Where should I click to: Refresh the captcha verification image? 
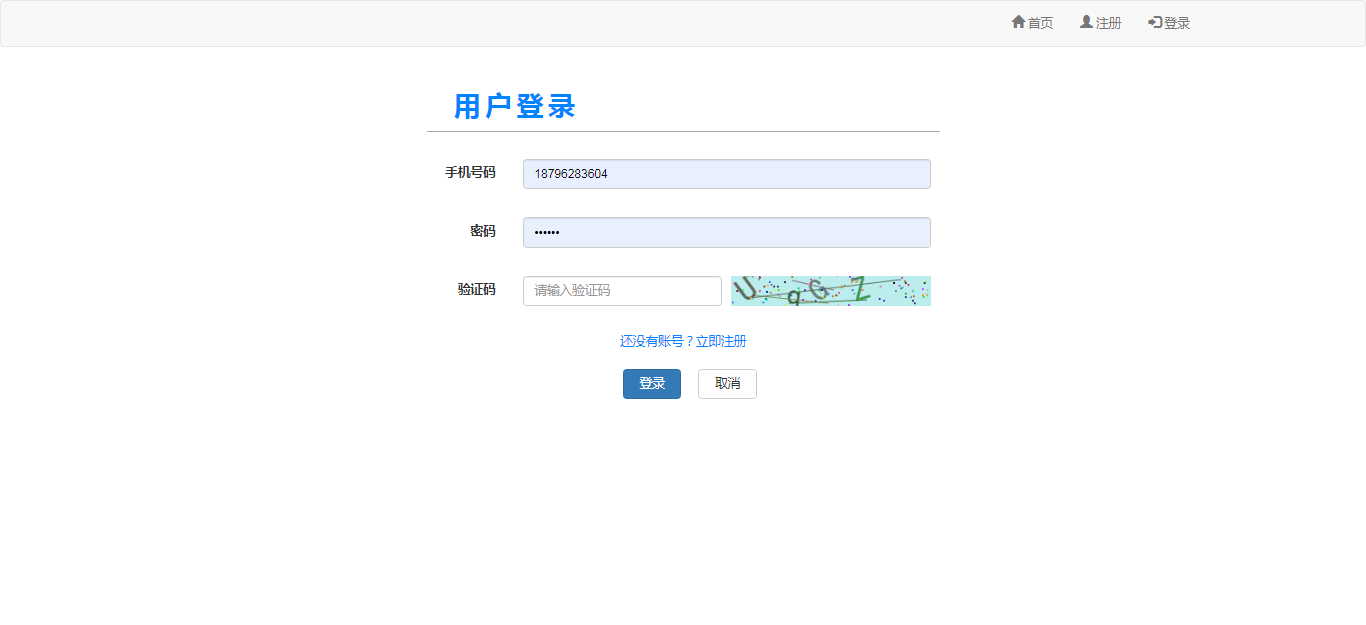pyautogui.click(x=830, y=291)
